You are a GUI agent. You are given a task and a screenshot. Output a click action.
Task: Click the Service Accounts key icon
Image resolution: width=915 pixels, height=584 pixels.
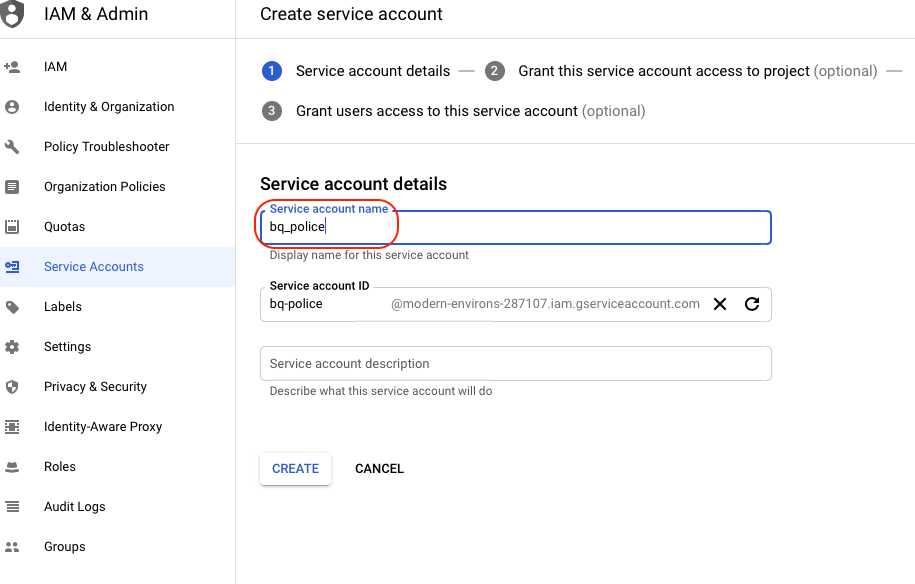click(x=12, y=267)
